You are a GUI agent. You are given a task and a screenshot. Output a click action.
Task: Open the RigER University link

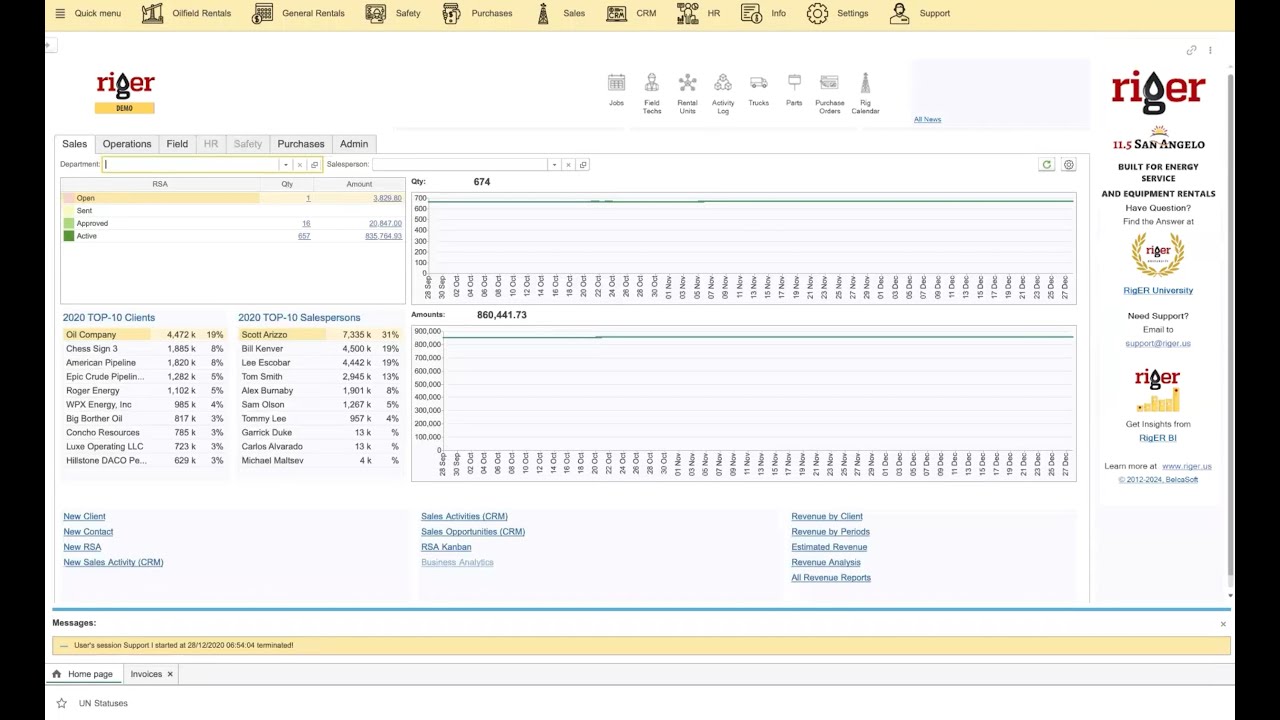pos(1158,290)
